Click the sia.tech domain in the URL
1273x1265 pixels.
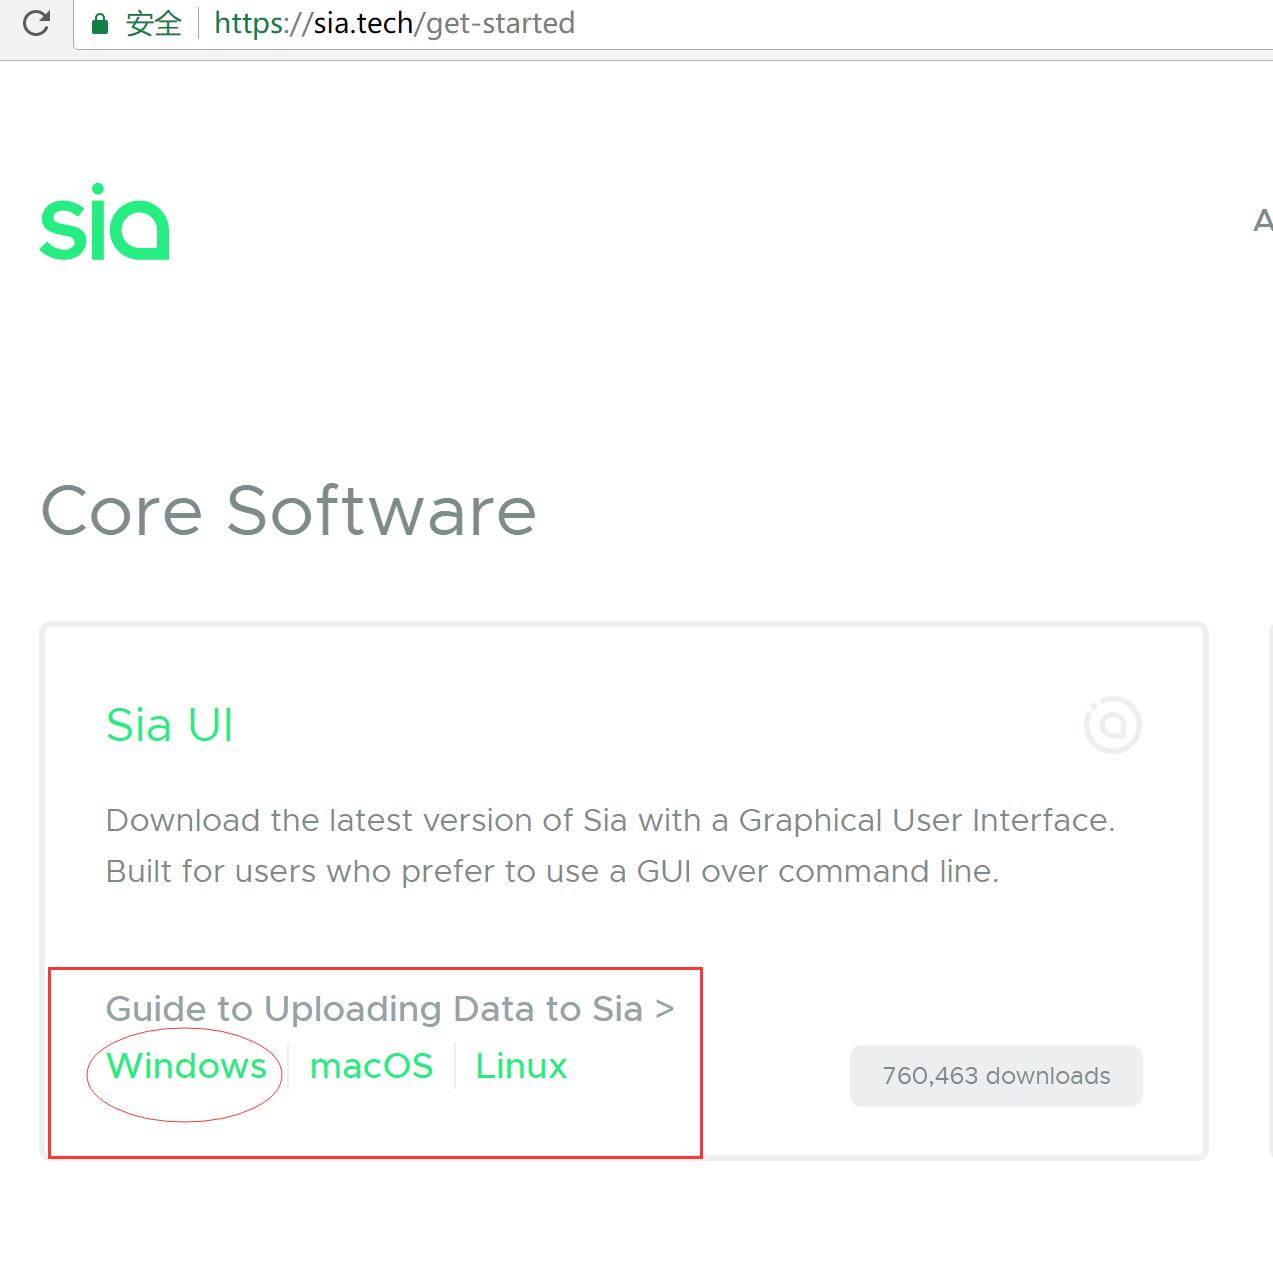click(x=363, y=23)
